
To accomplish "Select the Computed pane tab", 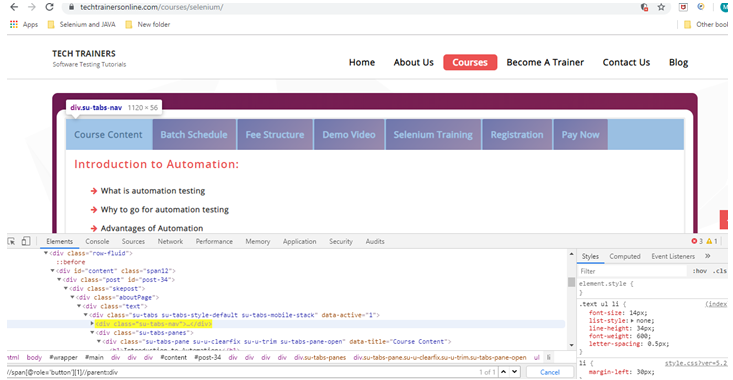I will coord(625,256).
